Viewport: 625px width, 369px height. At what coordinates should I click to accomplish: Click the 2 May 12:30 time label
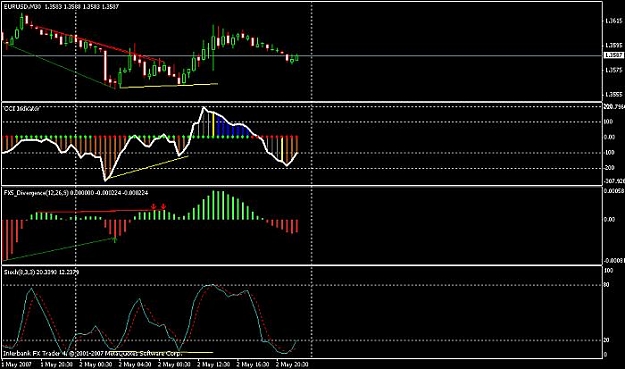point(213,364)
